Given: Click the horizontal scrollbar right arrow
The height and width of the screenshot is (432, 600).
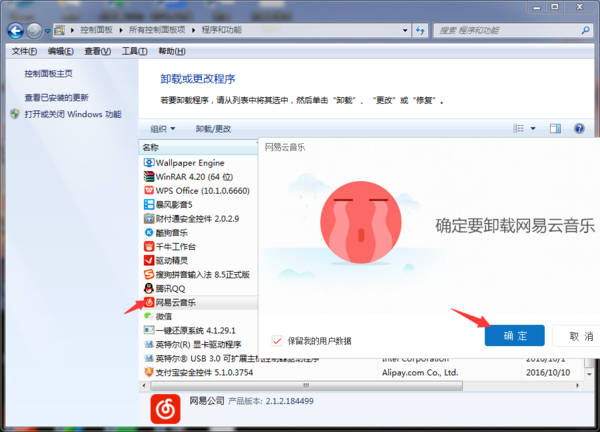Looking at the screenshot, I should click(x=577, y=385).
